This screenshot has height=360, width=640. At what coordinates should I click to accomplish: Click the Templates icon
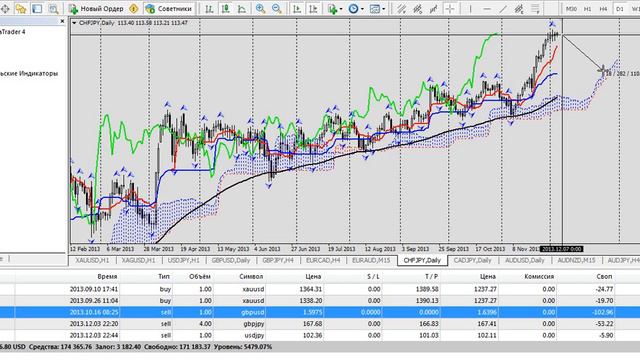pyautogui.click(x=375, y=9)
